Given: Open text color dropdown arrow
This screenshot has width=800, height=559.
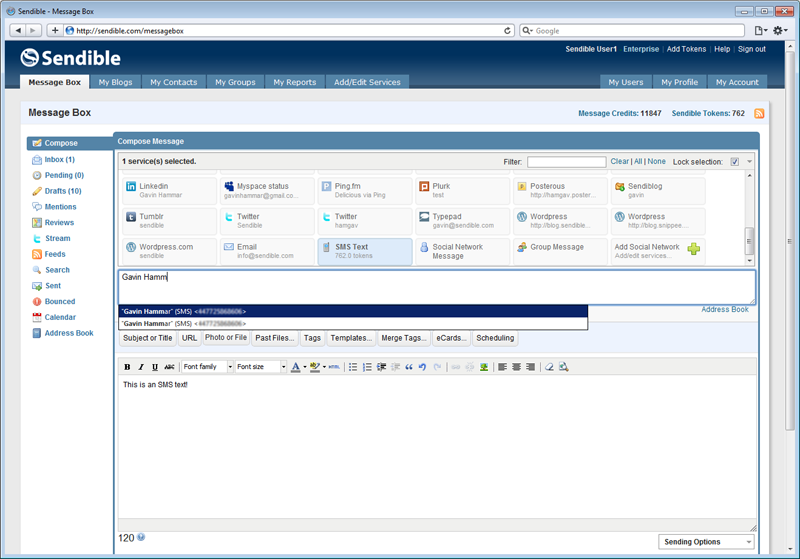Looking at the screenshot, I should (305, 367).
